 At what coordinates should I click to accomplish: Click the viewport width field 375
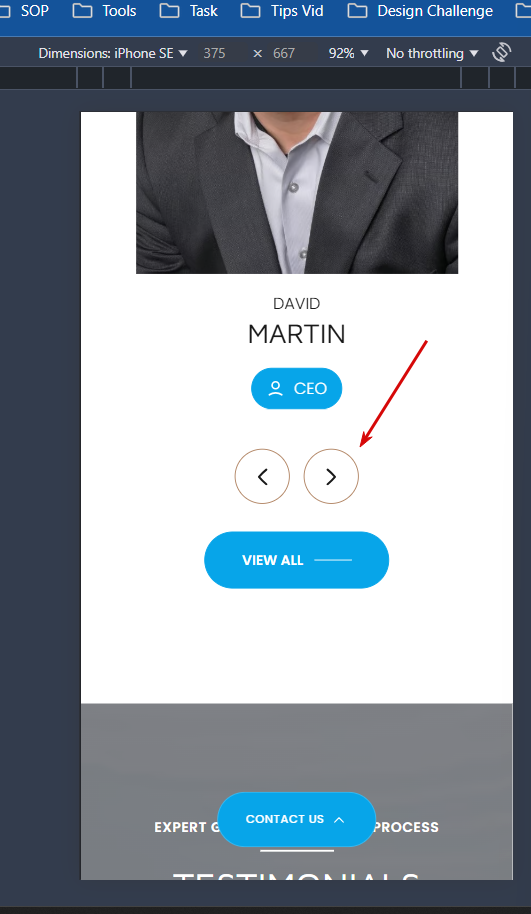(214, 53)
